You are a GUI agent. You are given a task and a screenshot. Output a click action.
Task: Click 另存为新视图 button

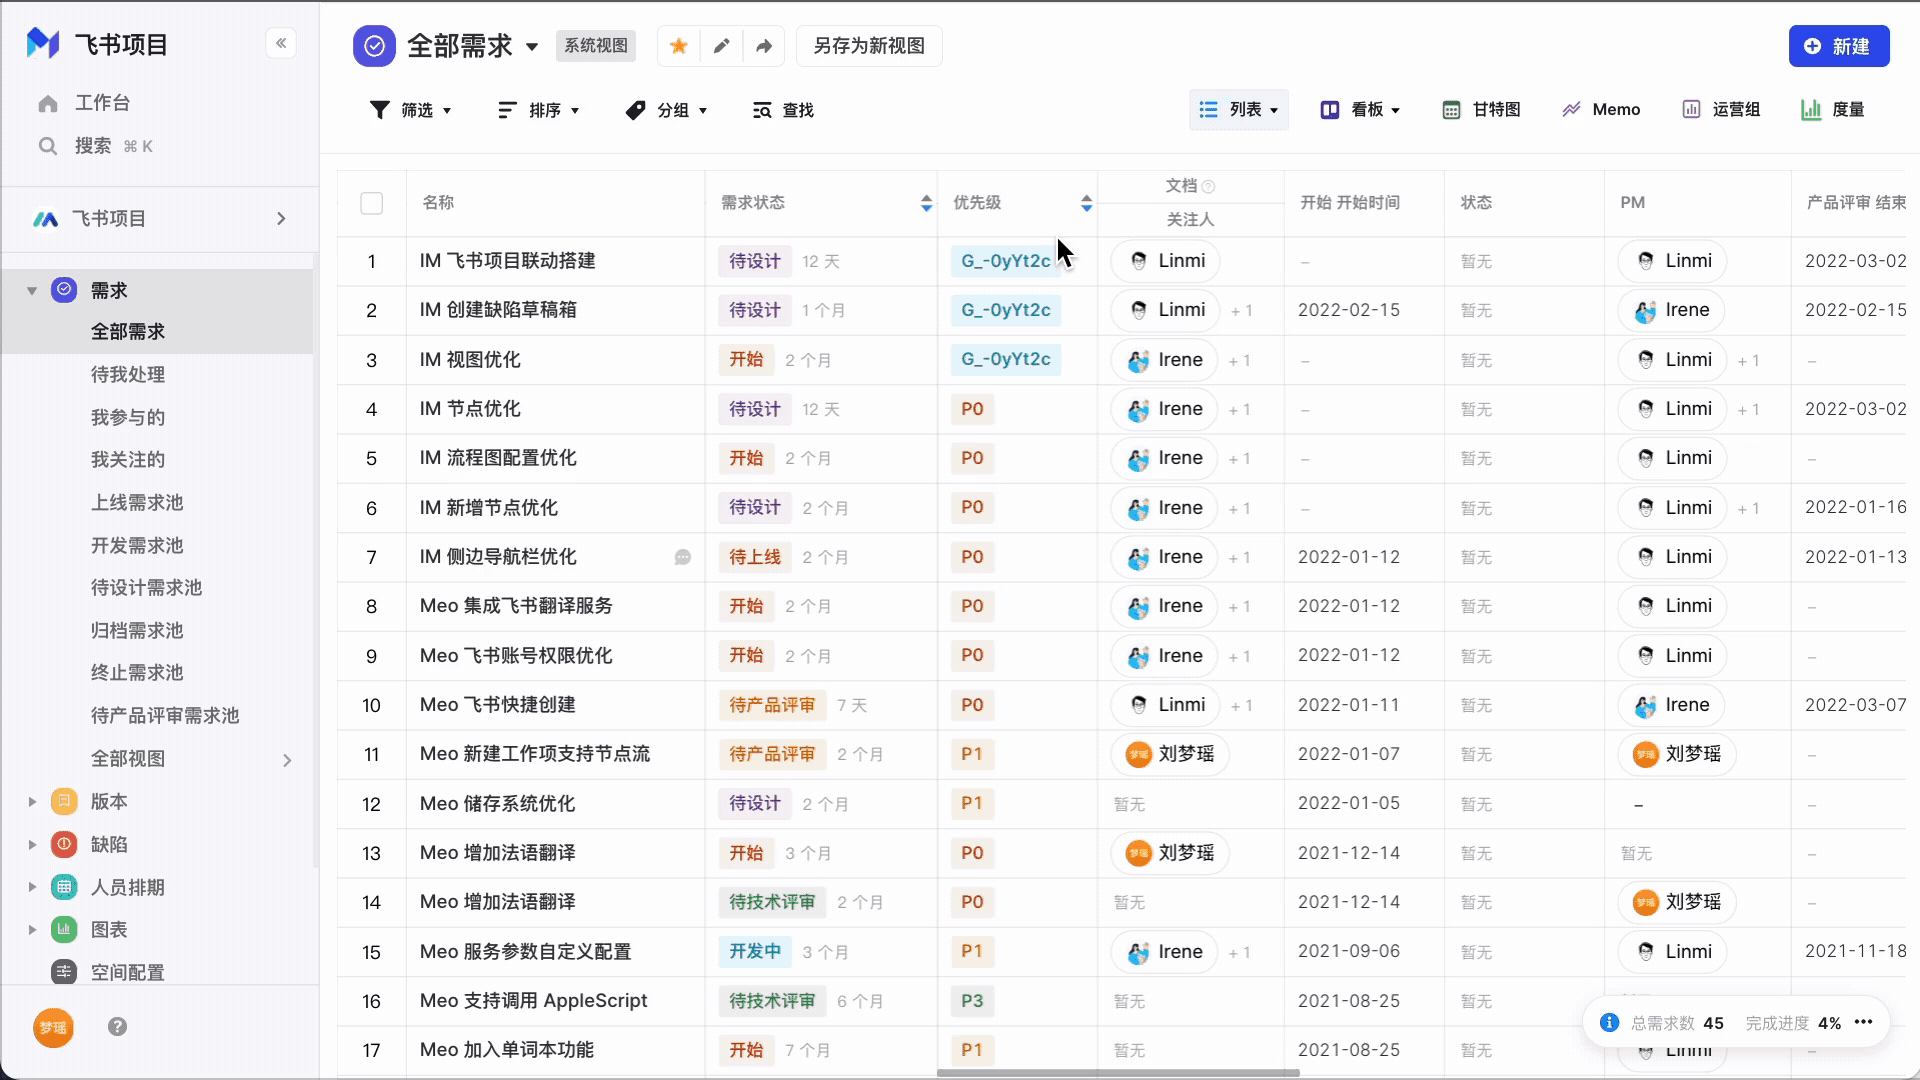(869, 46)
